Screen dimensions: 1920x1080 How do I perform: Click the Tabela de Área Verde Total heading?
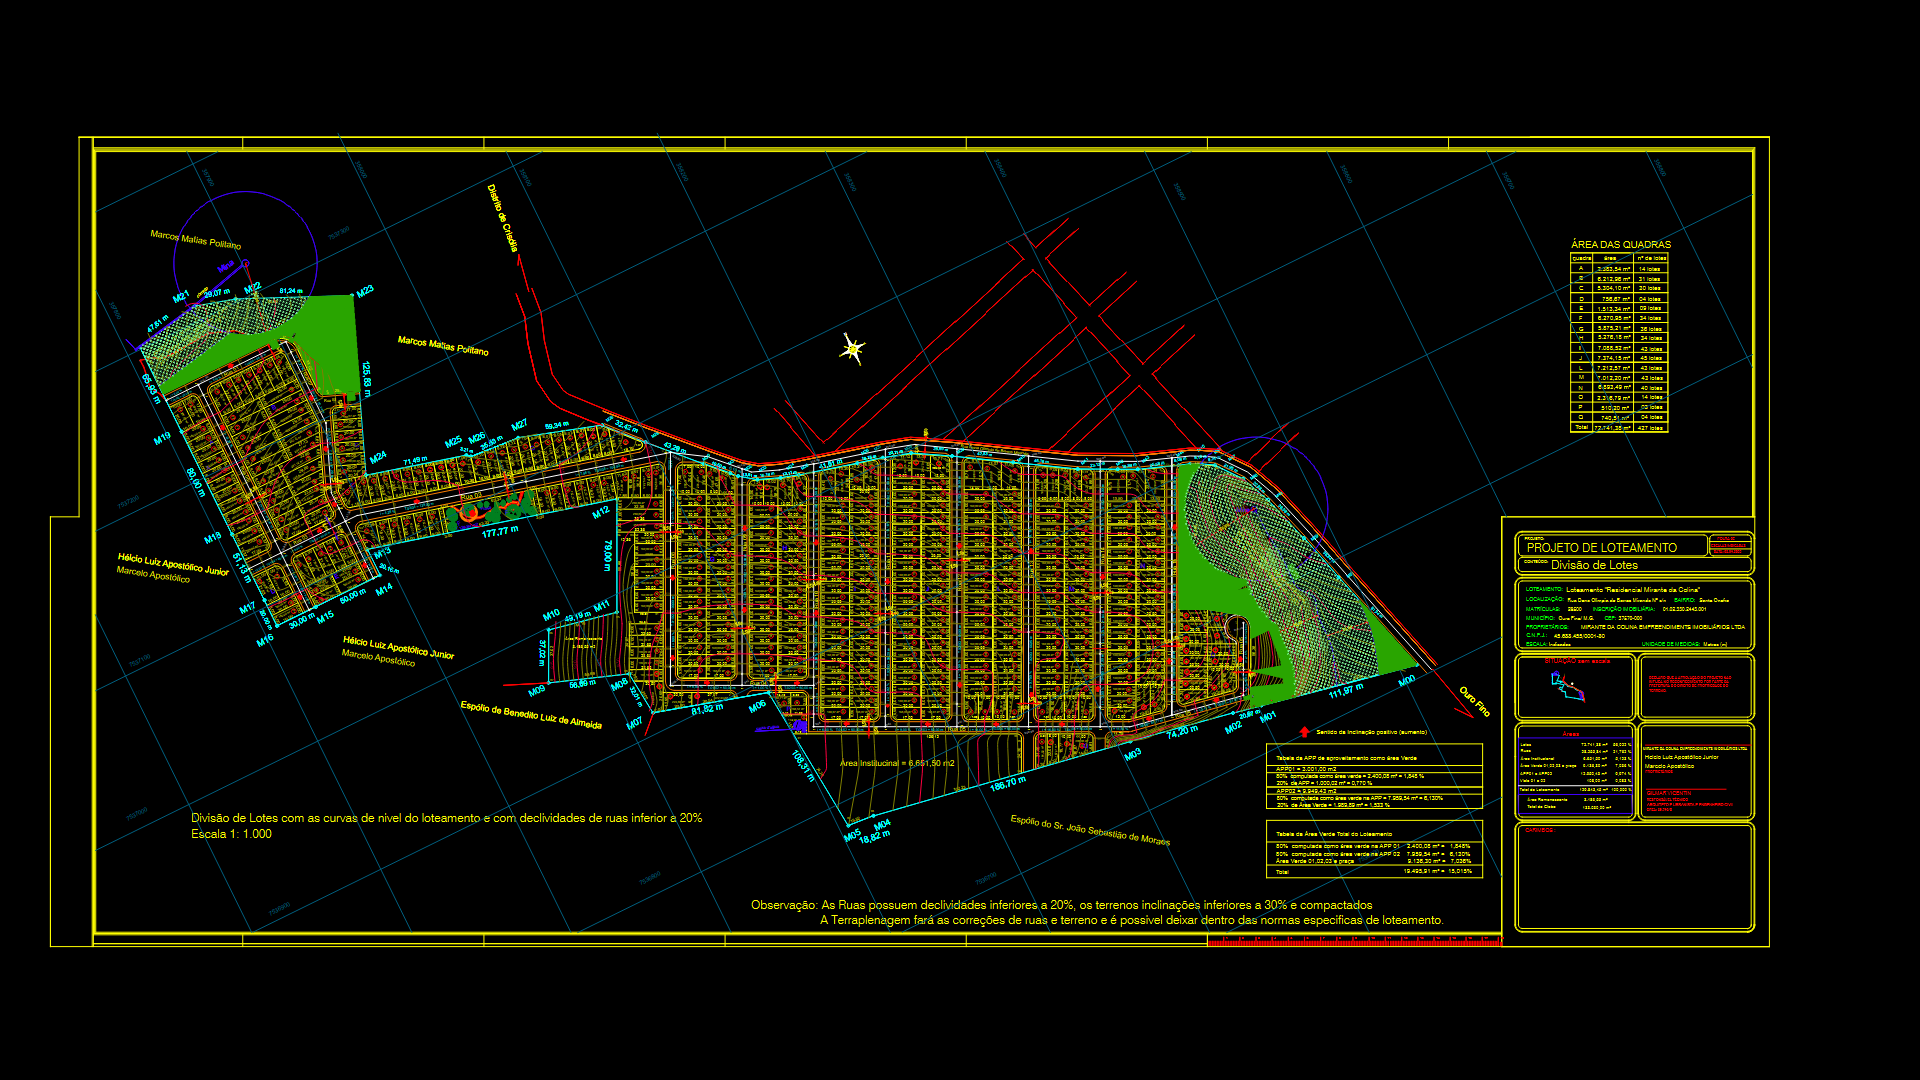[1333, 833]
